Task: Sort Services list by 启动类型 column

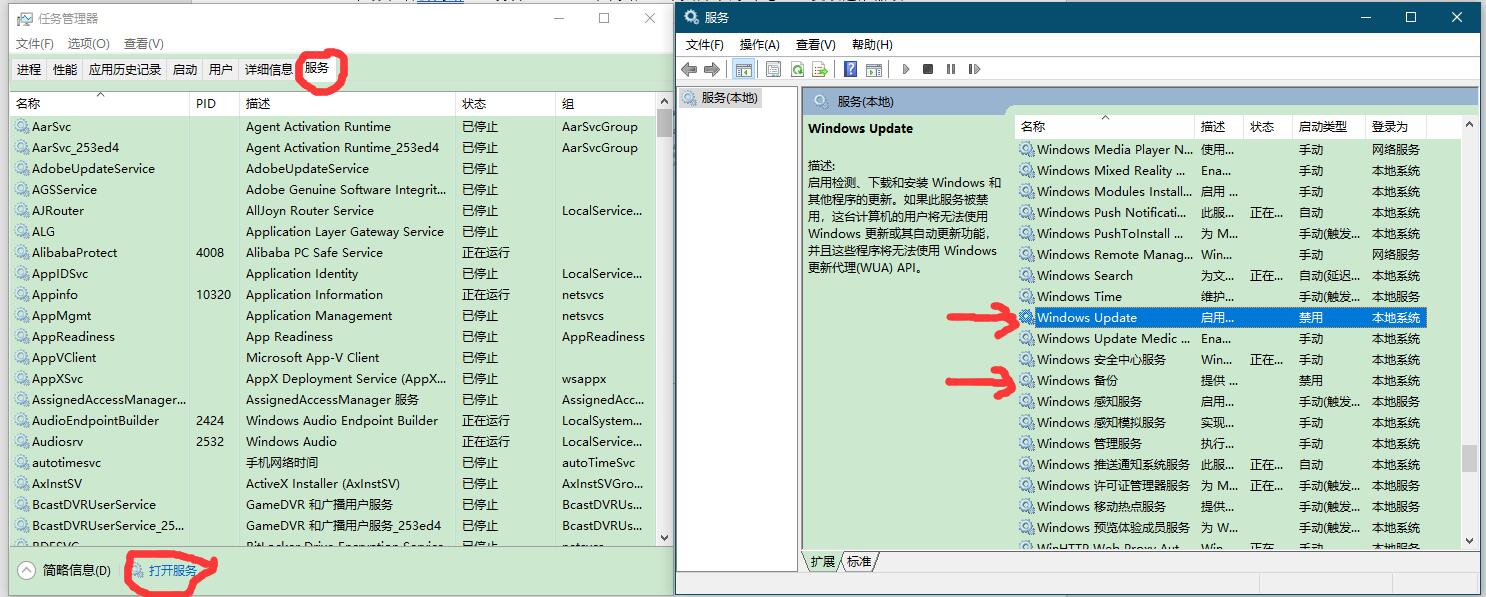Action: pos(1327,127)
